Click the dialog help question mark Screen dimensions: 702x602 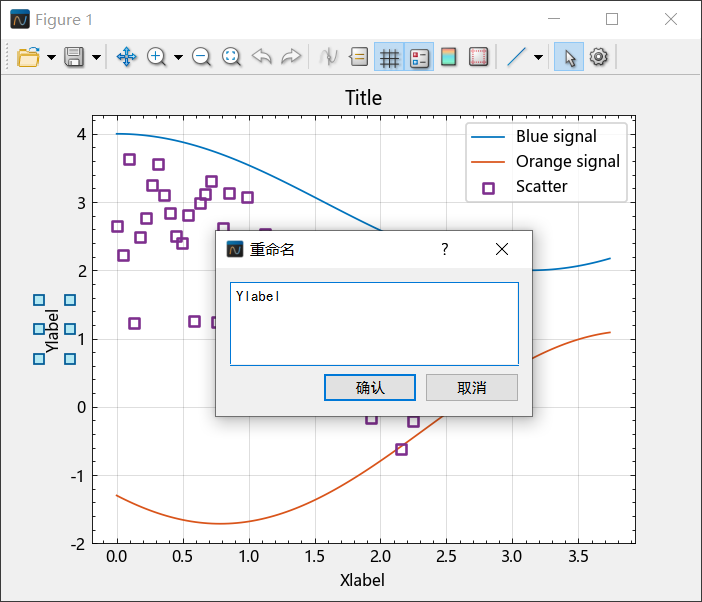[445, 249]
